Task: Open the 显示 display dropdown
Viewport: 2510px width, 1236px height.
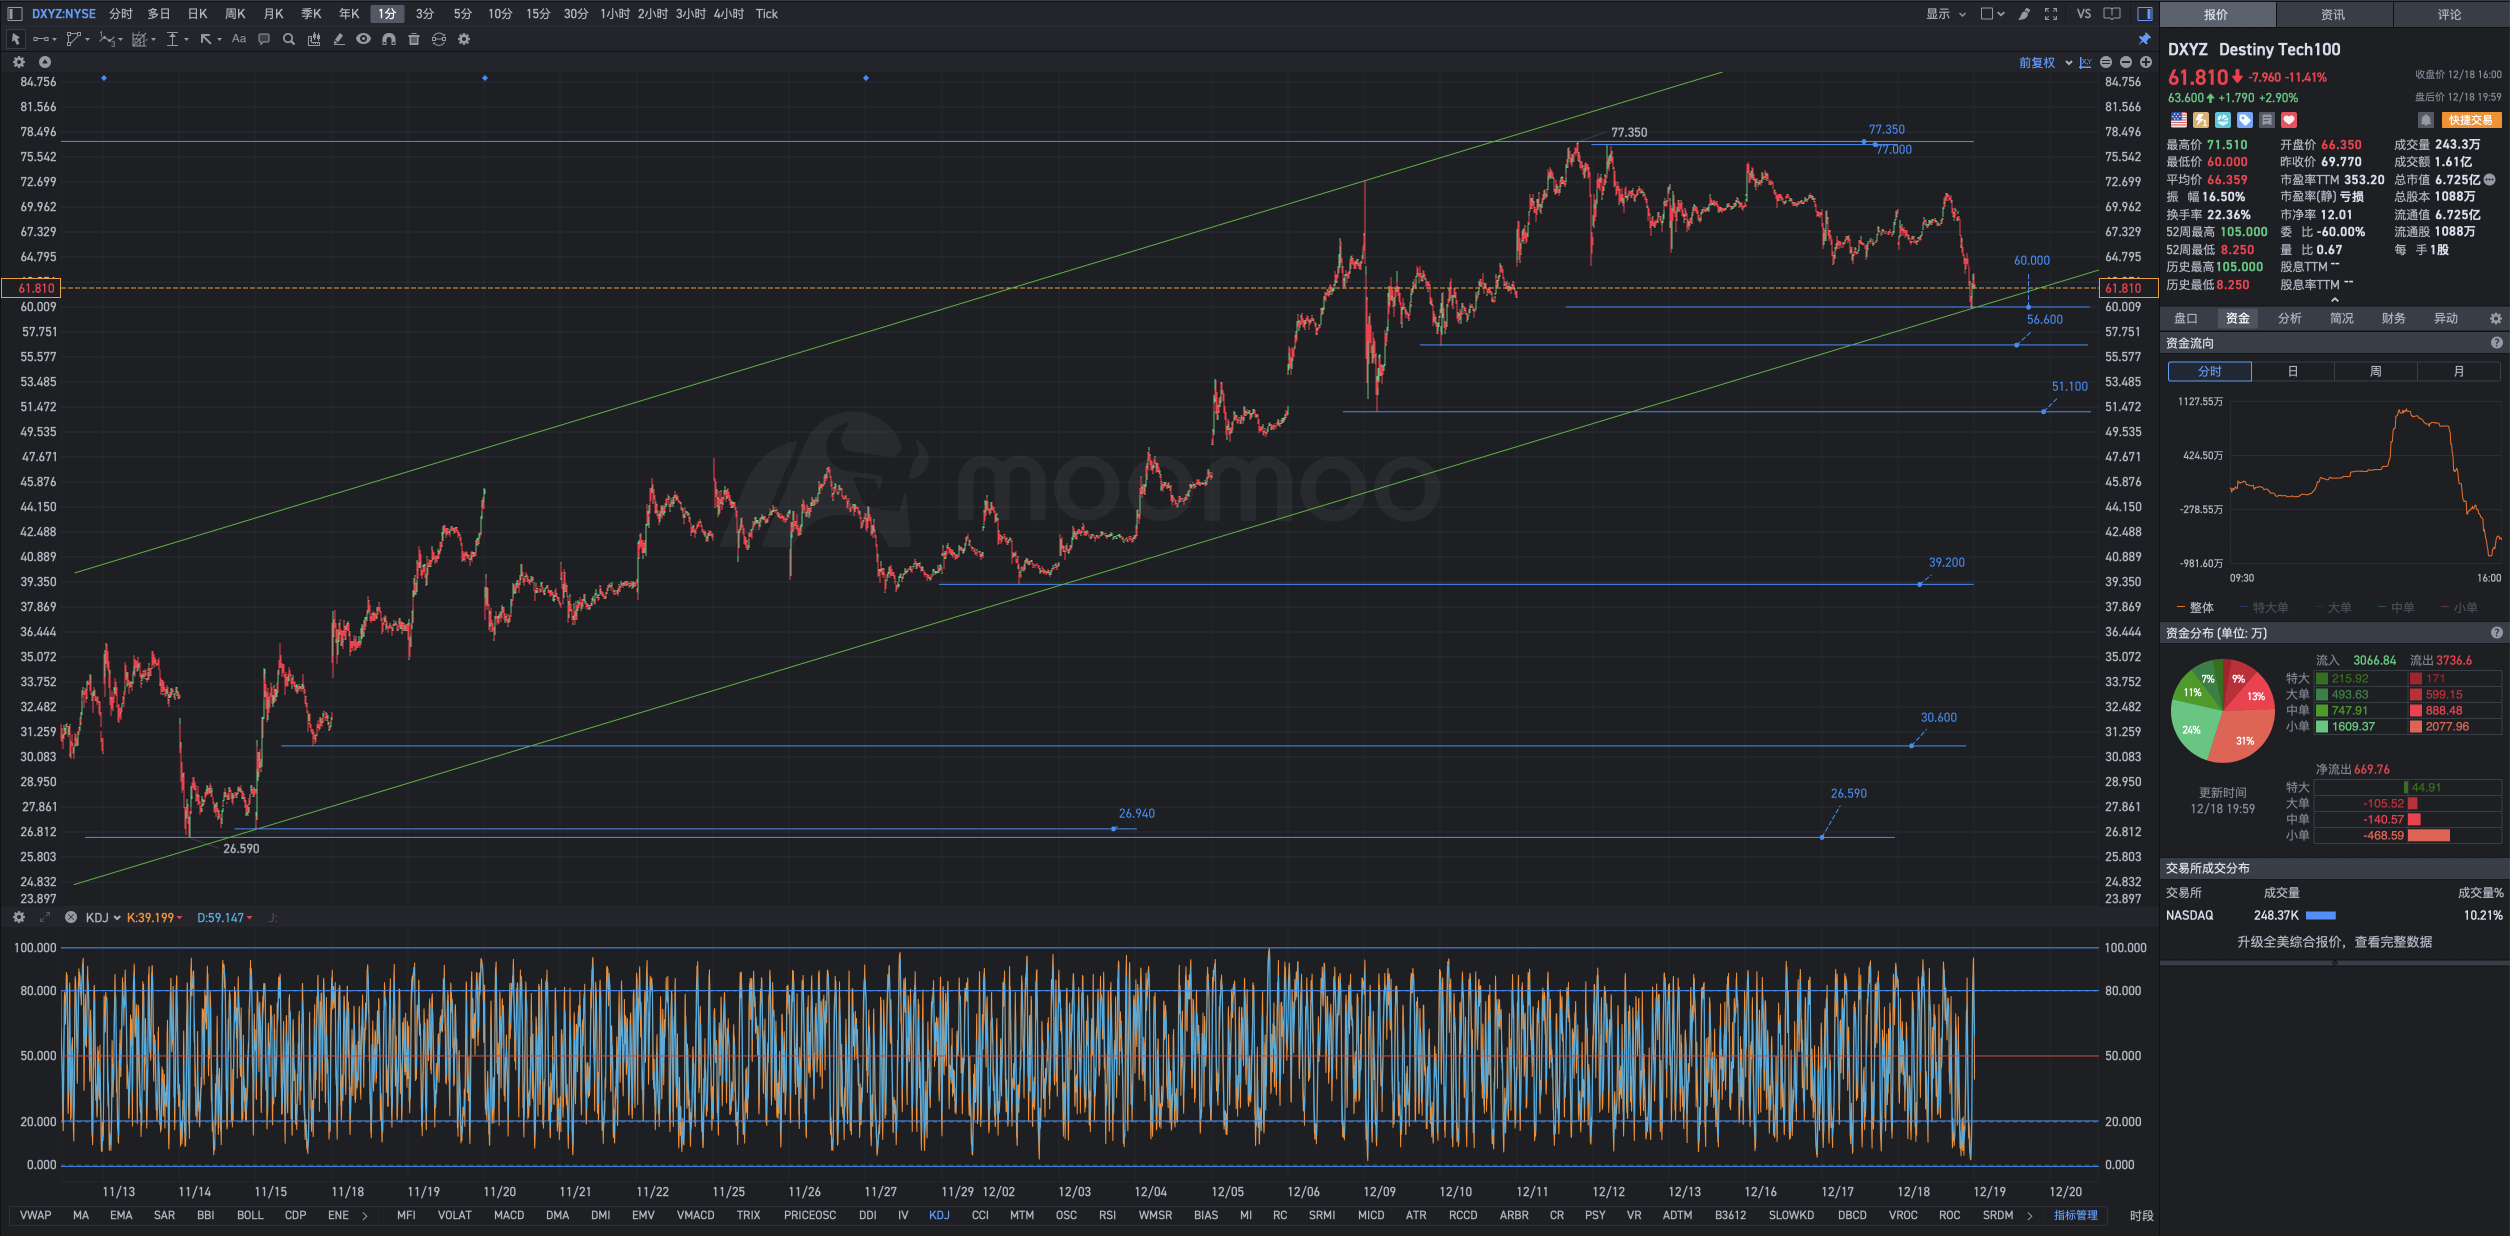Action: point(1946,14)
